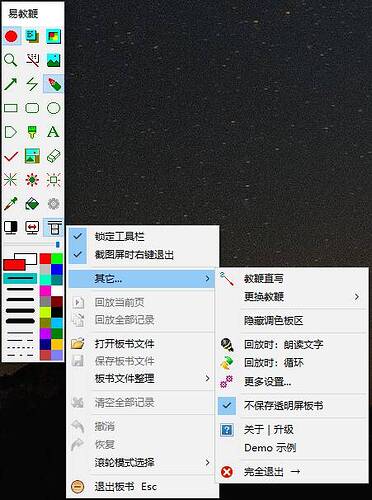Click the red record circle tool
The image size is (372, 500).
(x=11, y=36)
